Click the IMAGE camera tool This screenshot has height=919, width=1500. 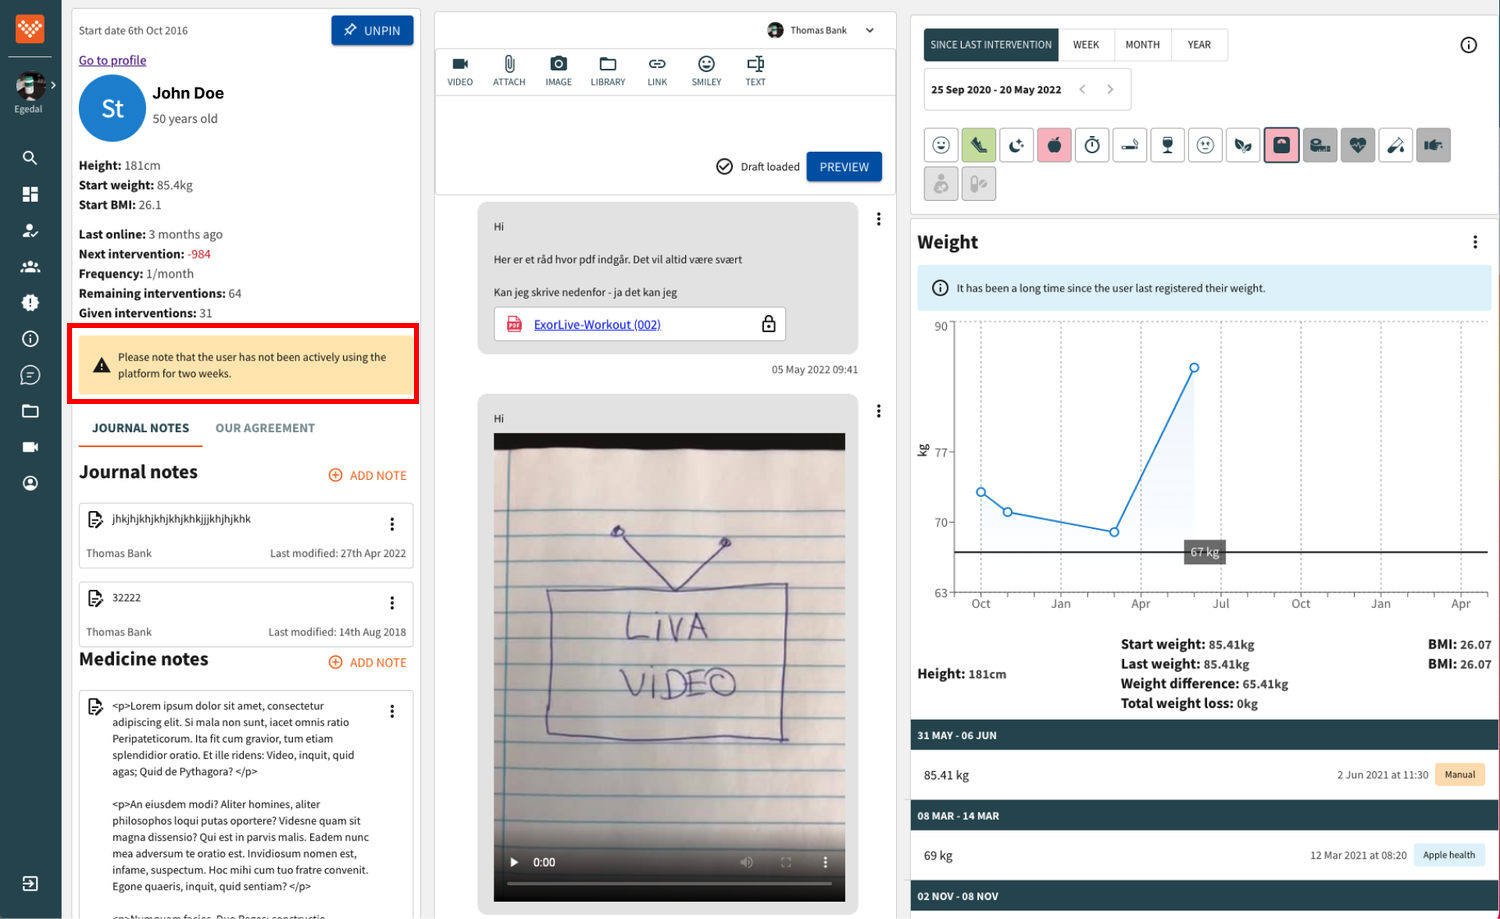(558, 70)
